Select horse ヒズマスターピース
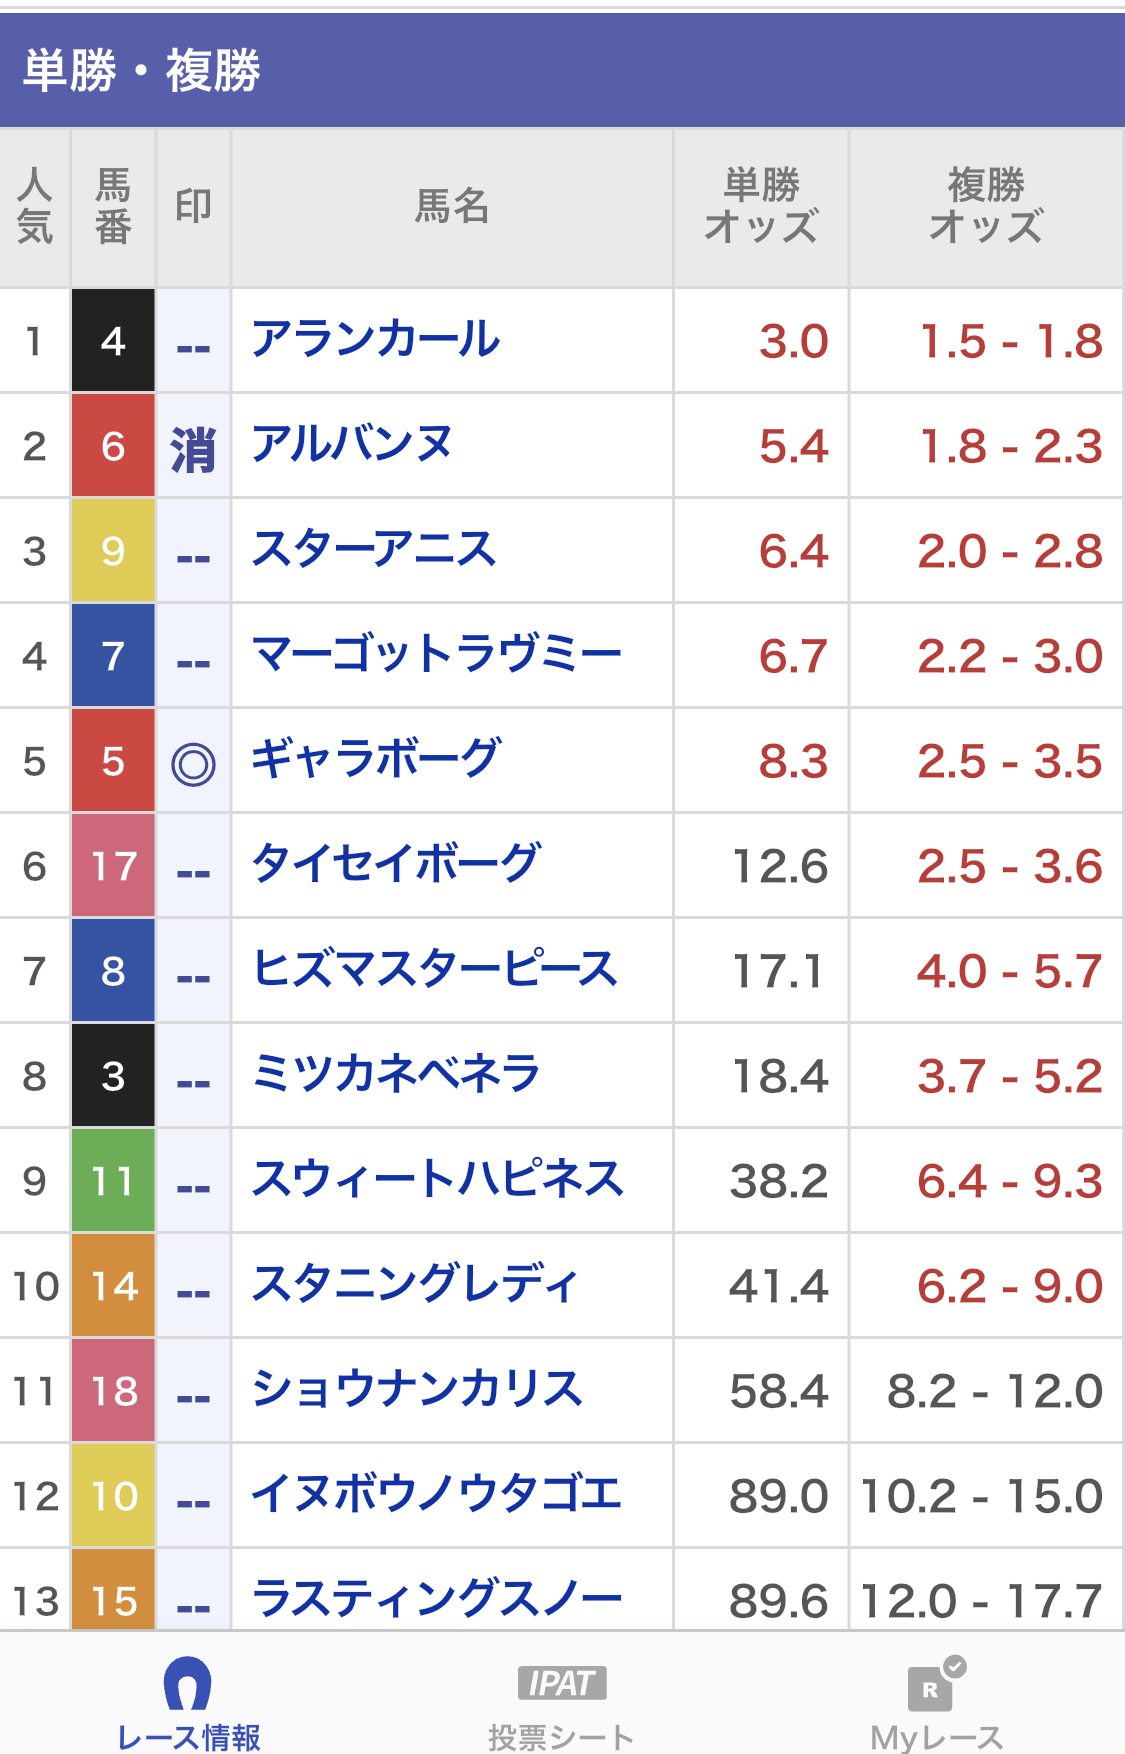The height and width of the screenshot is (1754, 1125). (x=435, y=970)
